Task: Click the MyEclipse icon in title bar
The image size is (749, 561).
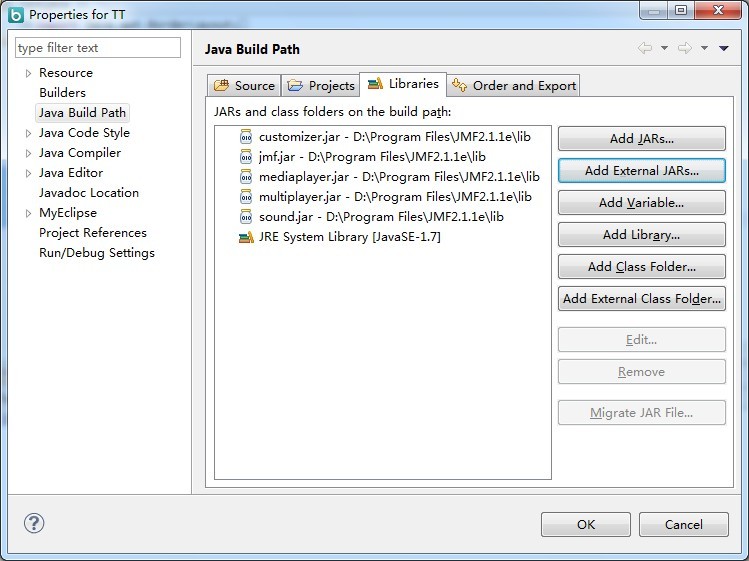Action: [16, 14]
